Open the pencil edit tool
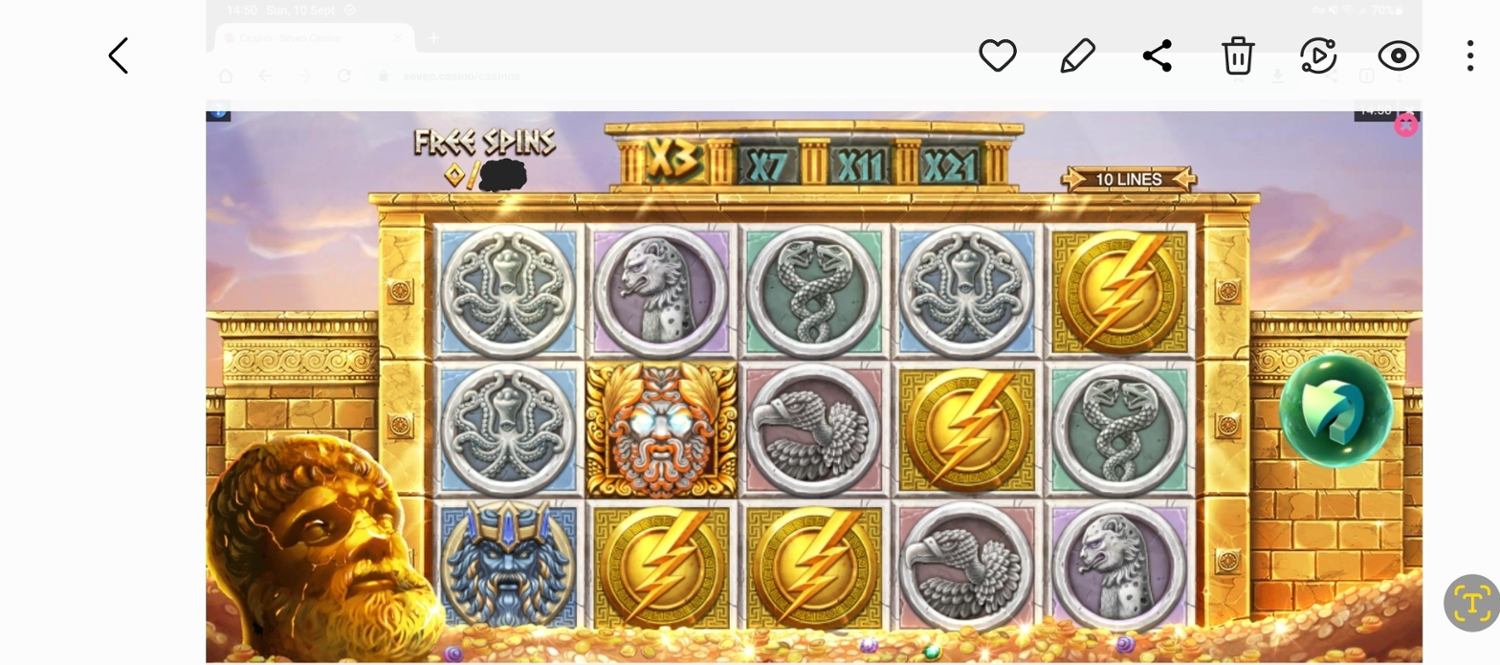The width and height of the screenshot is (1500, 665). point(1077,56)
